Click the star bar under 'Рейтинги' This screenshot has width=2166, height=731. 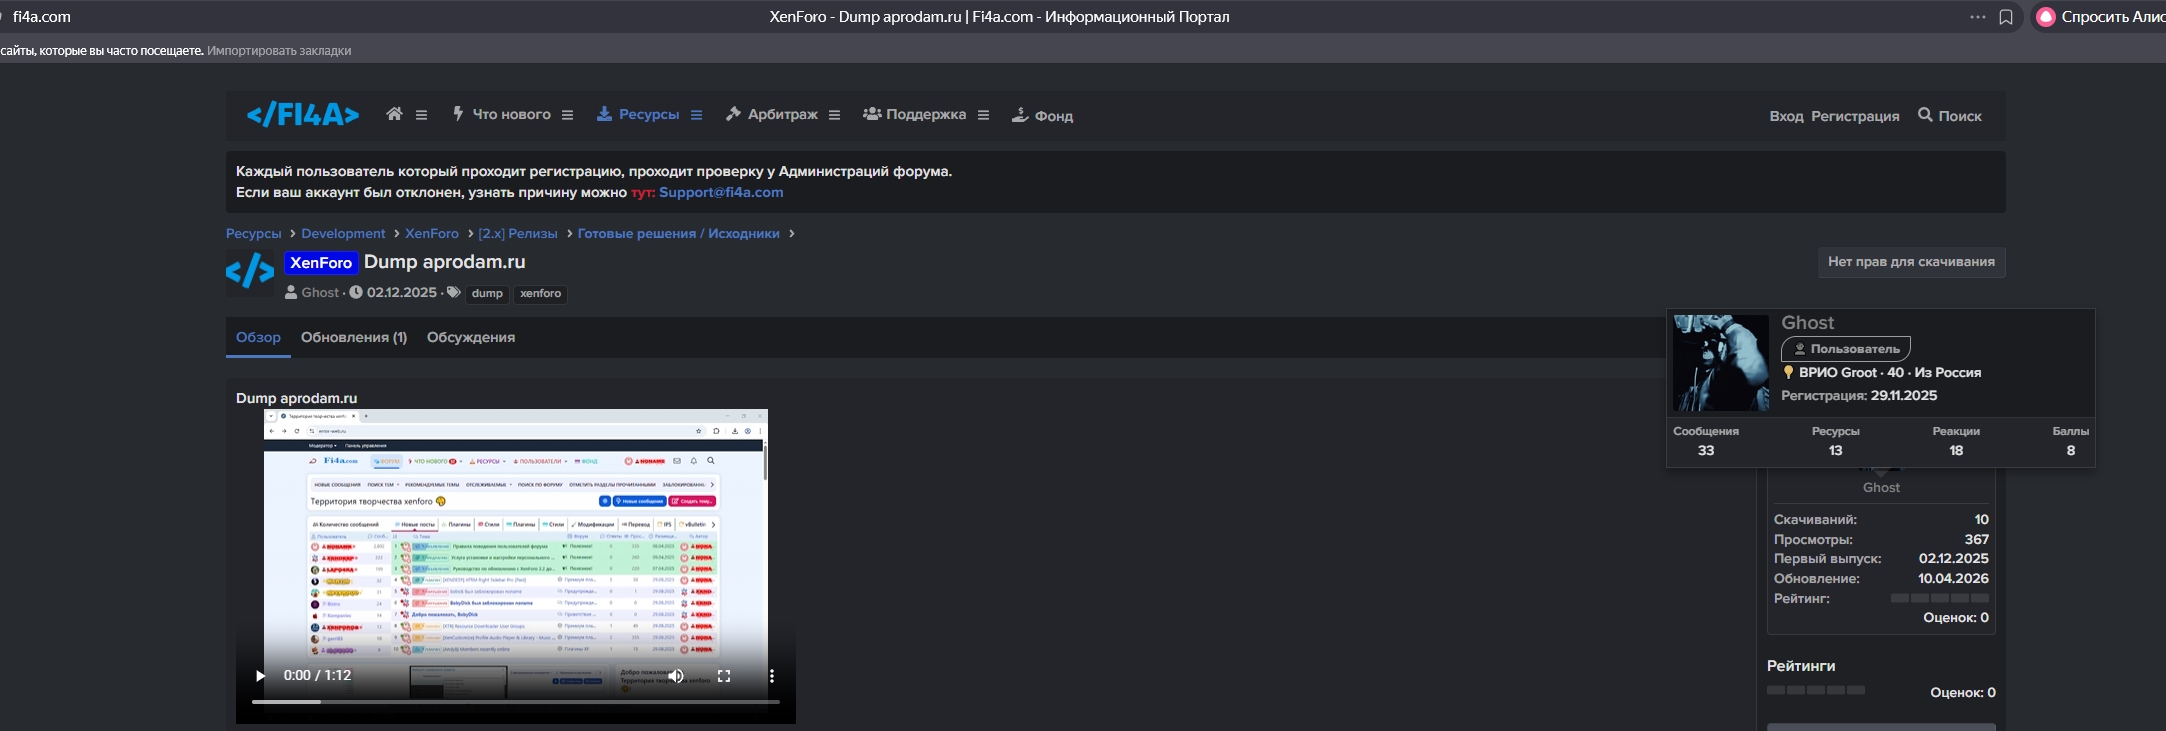1816,690
